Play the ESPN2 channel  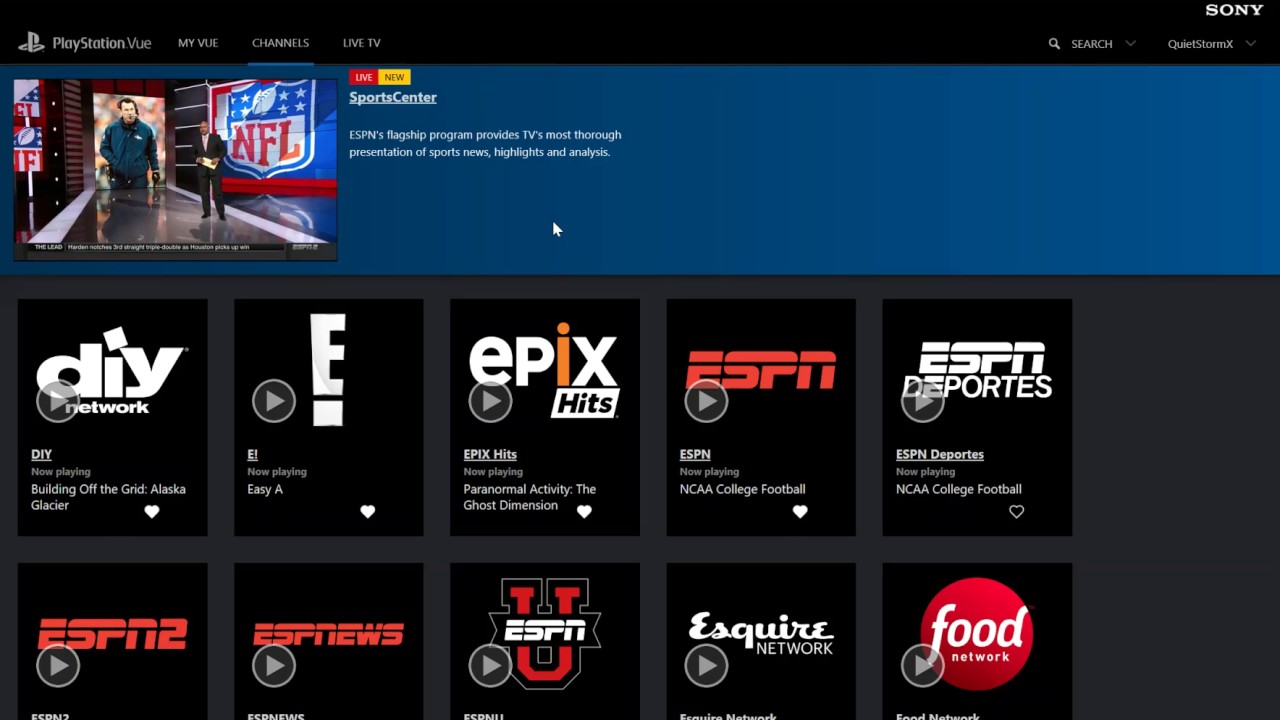click(x=58, y=665)
